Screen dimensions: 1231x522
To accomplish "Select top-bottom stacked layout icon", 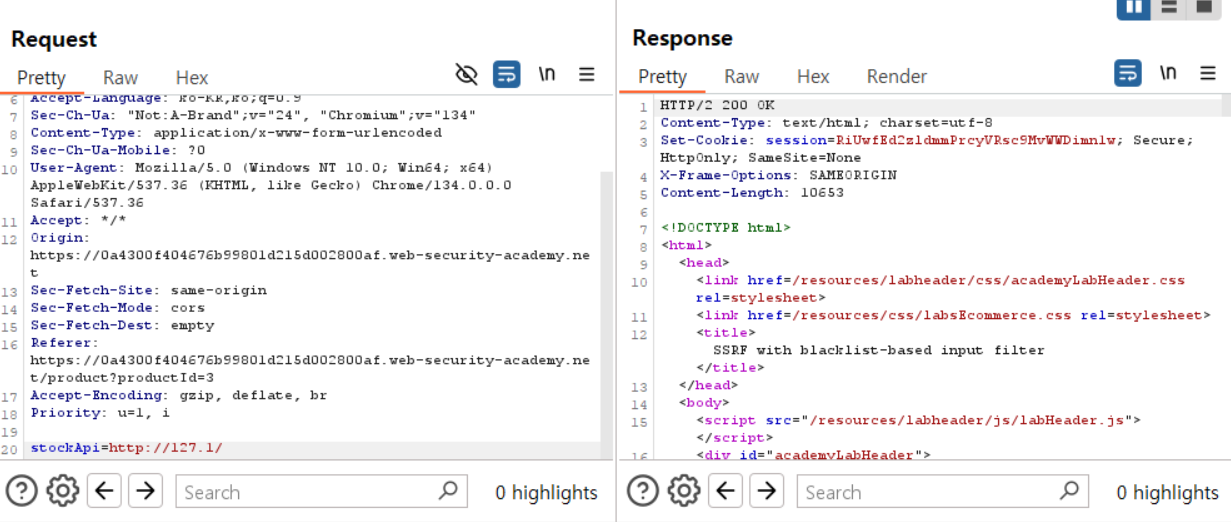I will pyautogui.click(x=1168, y=7).
